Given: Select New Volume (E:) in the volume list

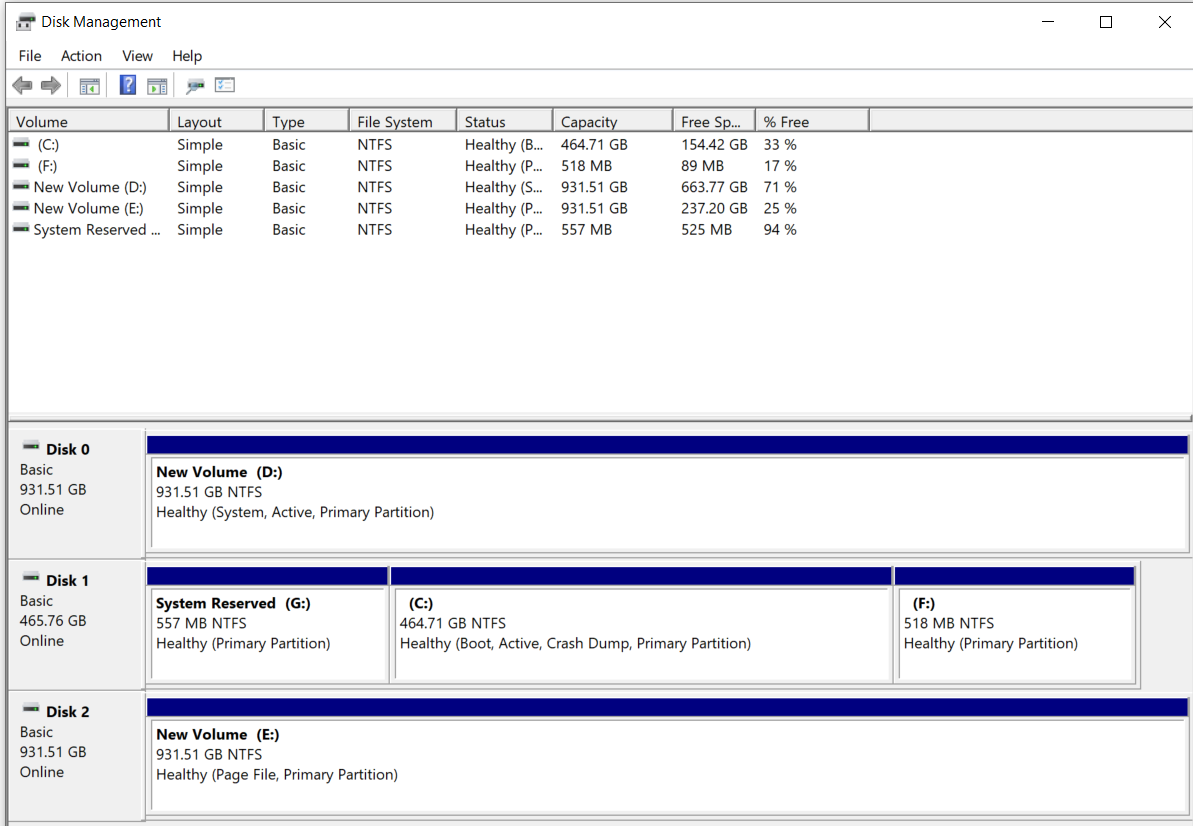Looking at the screenshot, I should tap(88, 208).
